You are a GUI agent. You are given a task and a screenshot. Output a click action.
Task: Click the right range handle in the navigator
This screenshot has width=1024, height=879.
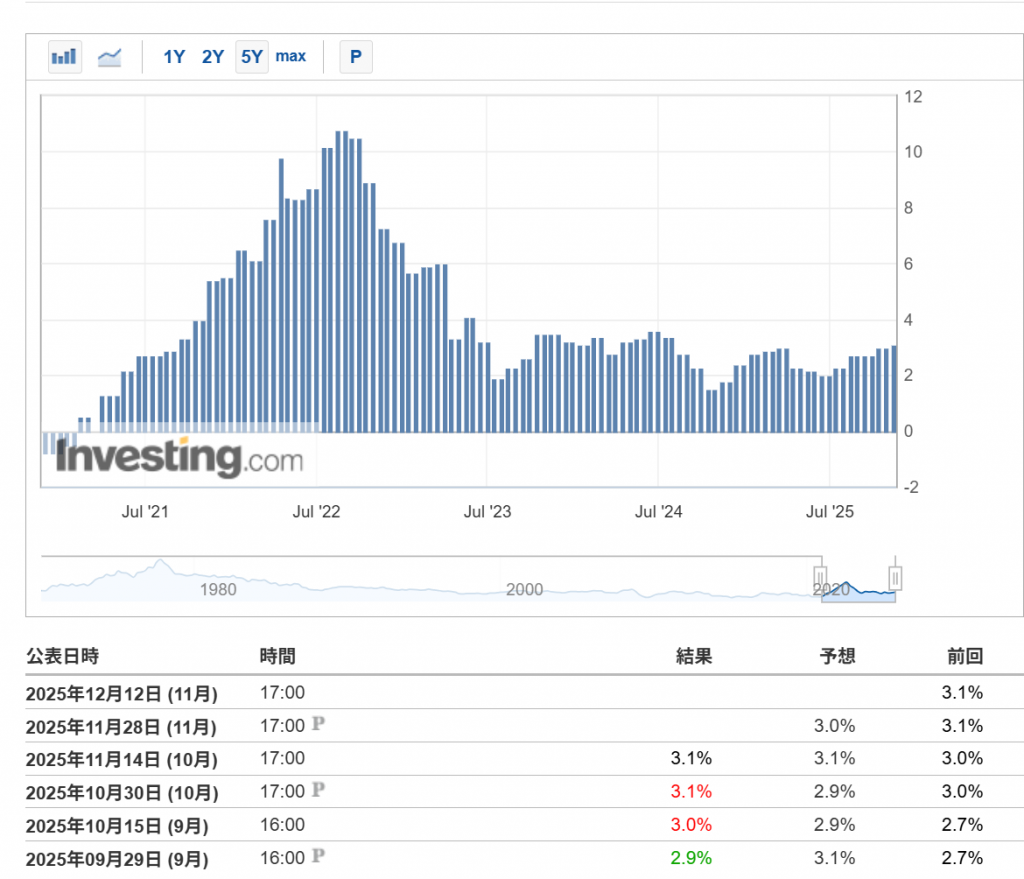[896, 579]
